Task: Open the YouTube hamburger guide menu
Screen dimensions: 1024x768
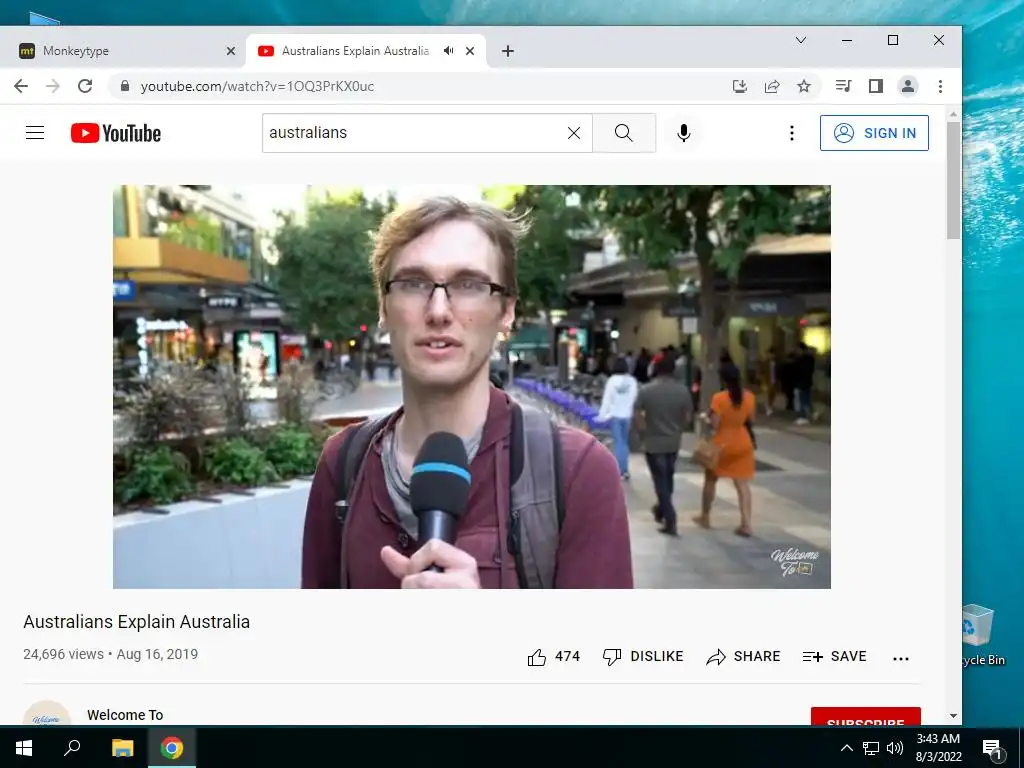Action: click(35, 133)
